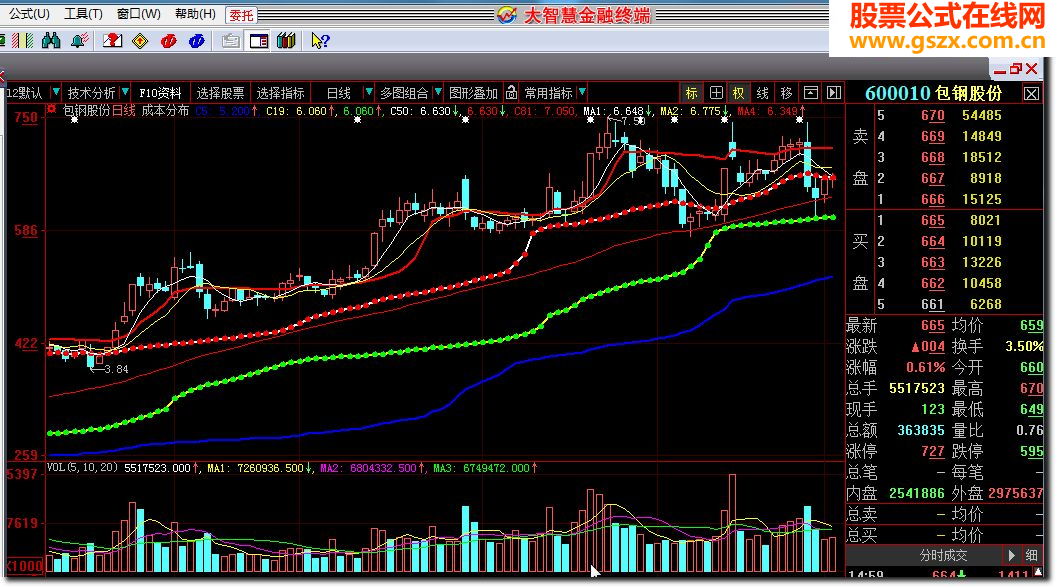Click the 选择股票 button
Viewport: 1057px width, 587px height.
(220, 93)
